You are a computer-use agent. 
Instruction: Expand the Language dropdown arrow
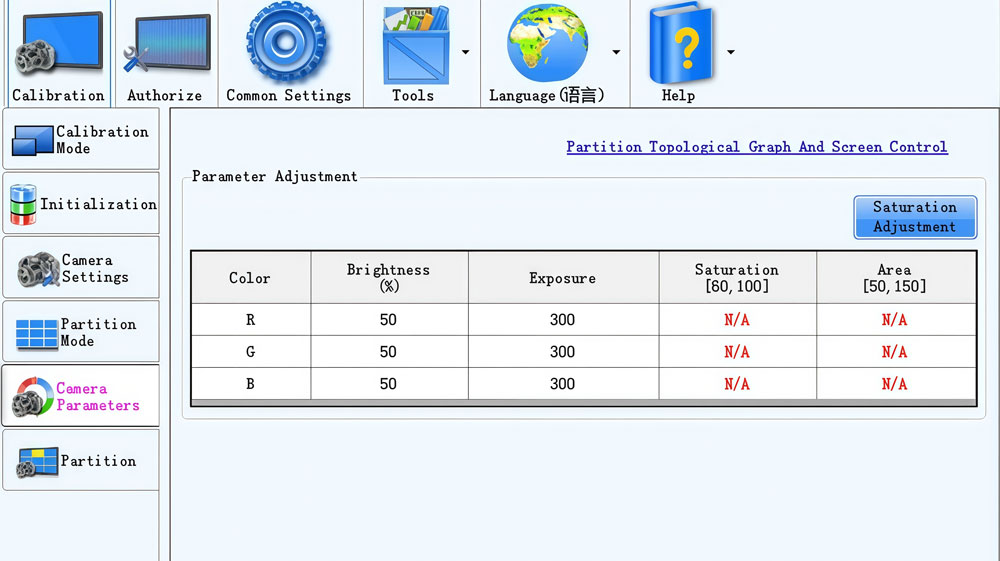tap(616, 52)
